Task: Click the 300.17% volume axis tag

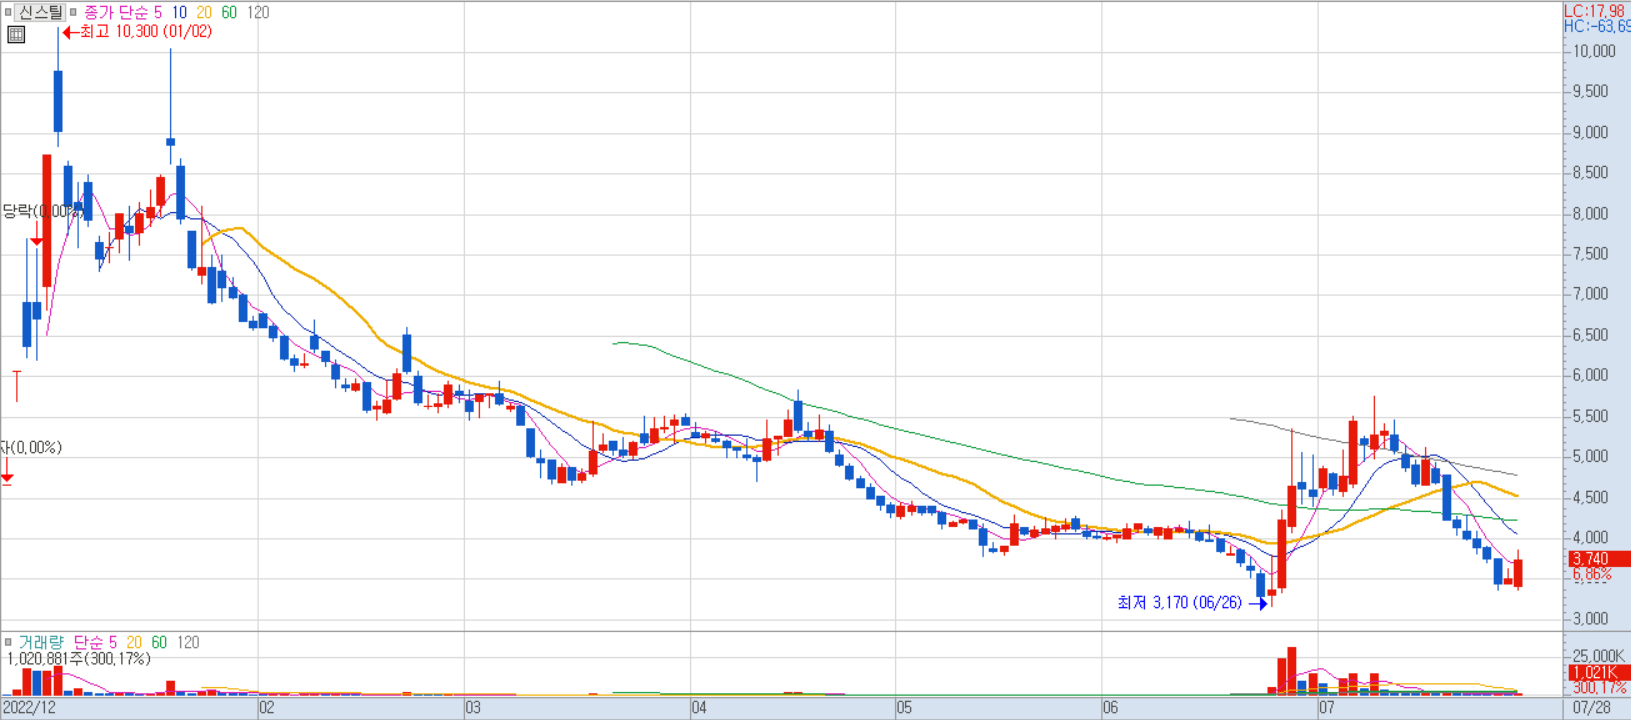Action: coord(1600,687)
